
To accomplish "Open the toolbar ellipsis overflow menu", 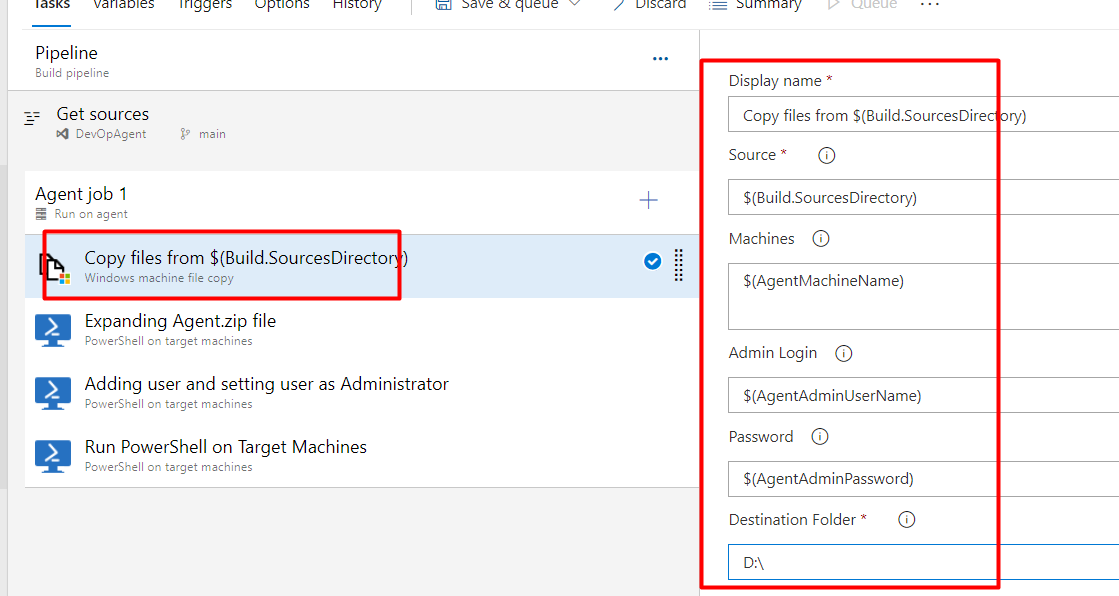I will click(x=930, y=4).
